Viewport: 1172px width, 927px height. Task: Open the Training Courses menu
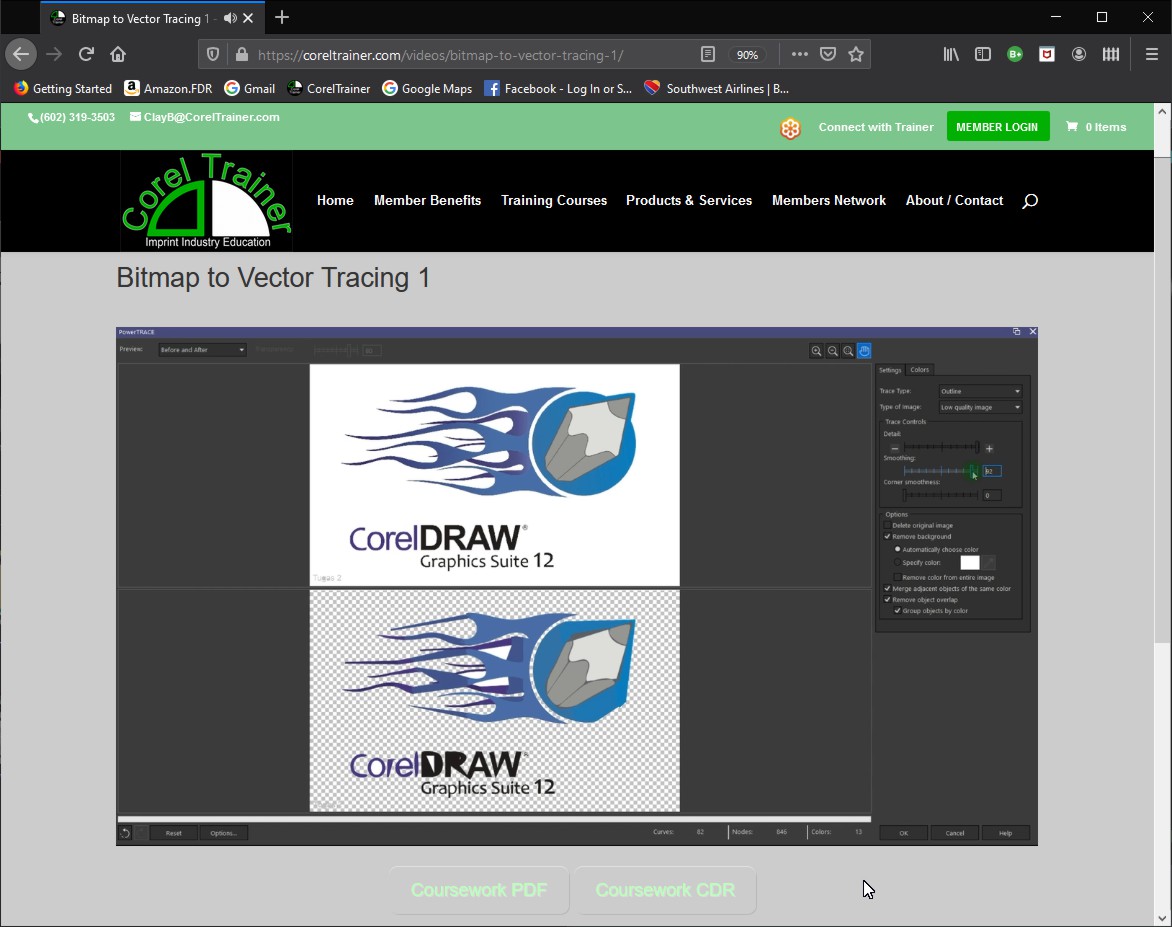tap(554, 200)
